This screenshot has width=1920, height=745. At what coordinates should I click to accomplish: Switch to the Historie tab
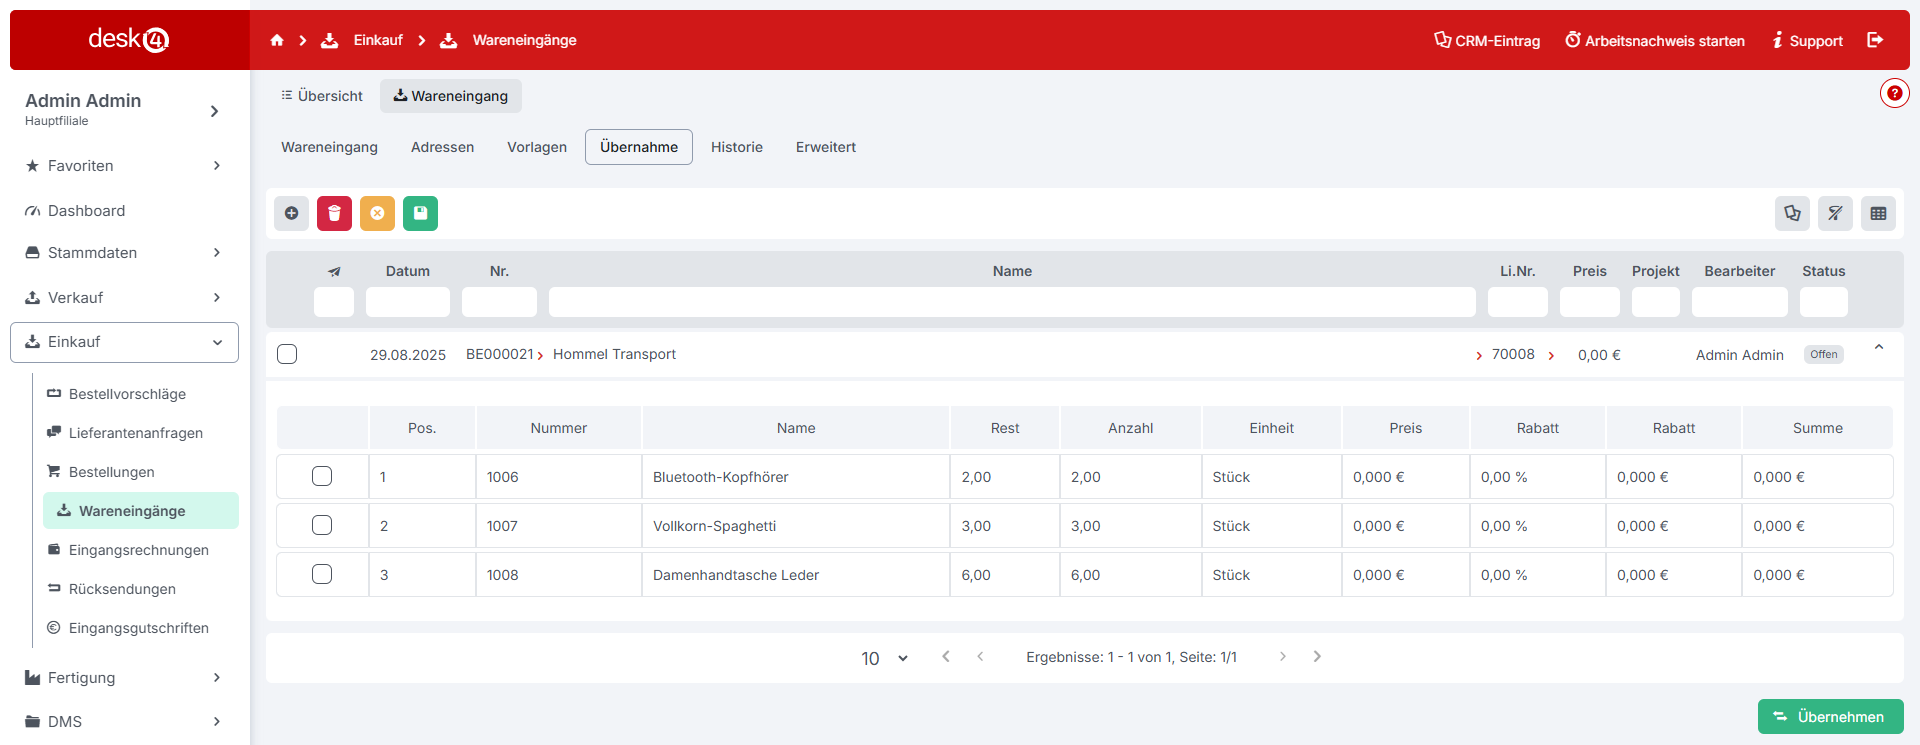[x=736, y=147]
